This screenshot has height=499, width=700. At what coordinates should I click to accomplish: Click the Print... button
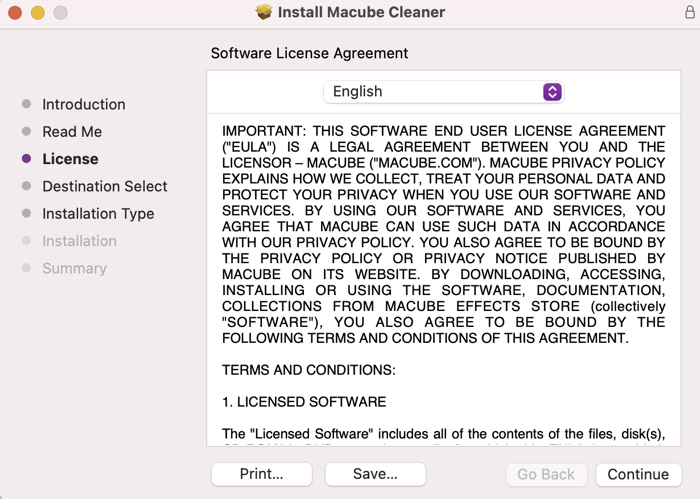coord(262,474)
